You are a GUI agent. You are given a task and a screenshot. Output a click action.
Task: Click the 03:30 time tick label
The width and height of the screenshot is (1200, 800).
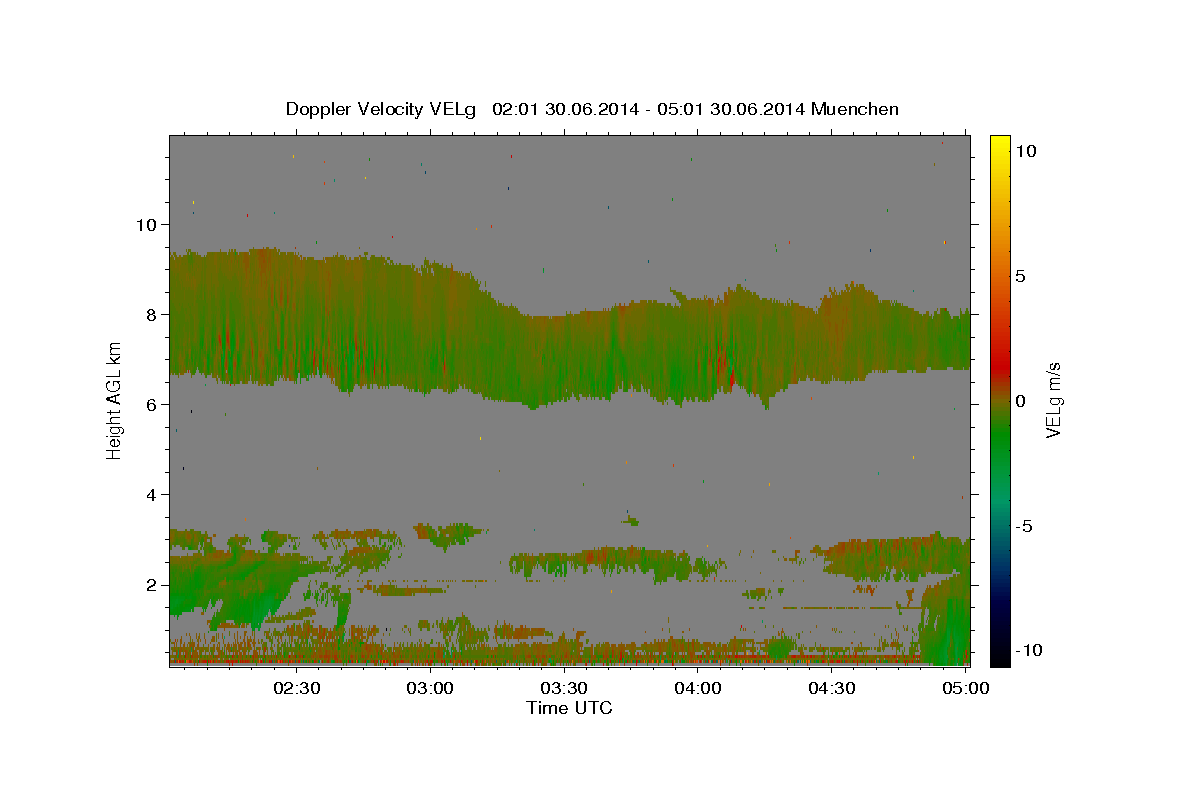(563, 688)
